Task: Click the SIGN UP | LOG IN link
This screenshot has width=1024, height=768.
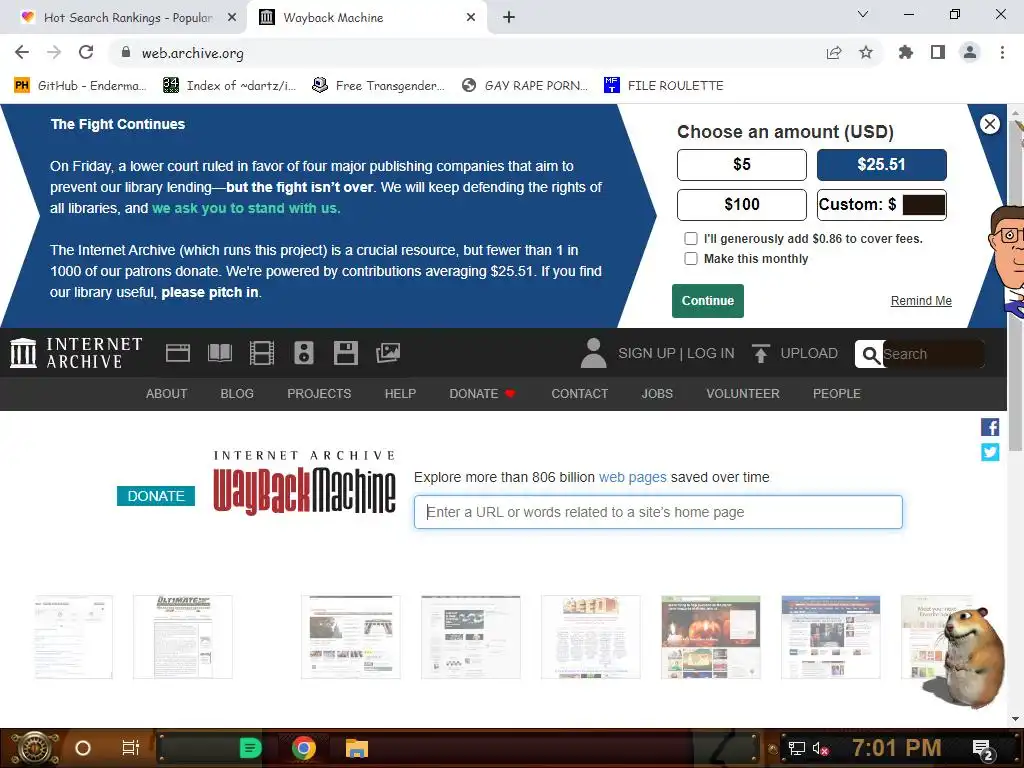Action: pyautogui.click(x=677, y=353)
